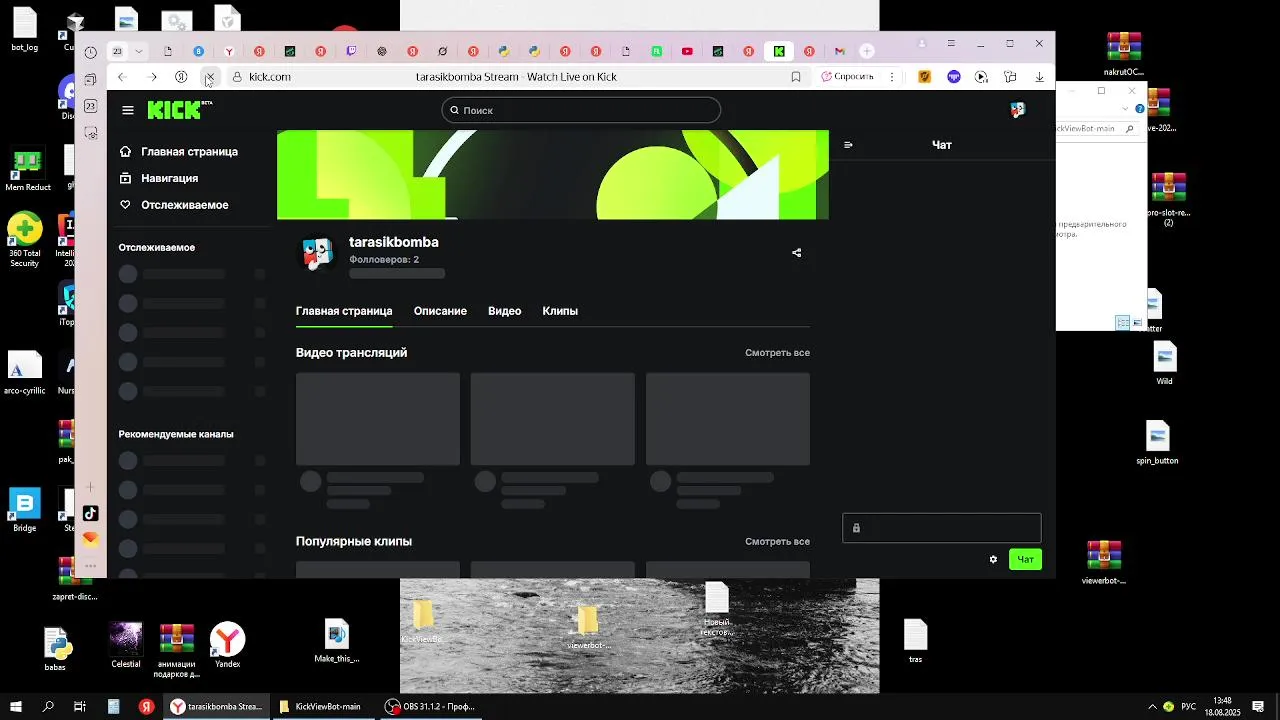This screenshot has width=1280, height=720.
Task: Go forward with browser forward arrow
Action: click(x=153, y=77)
